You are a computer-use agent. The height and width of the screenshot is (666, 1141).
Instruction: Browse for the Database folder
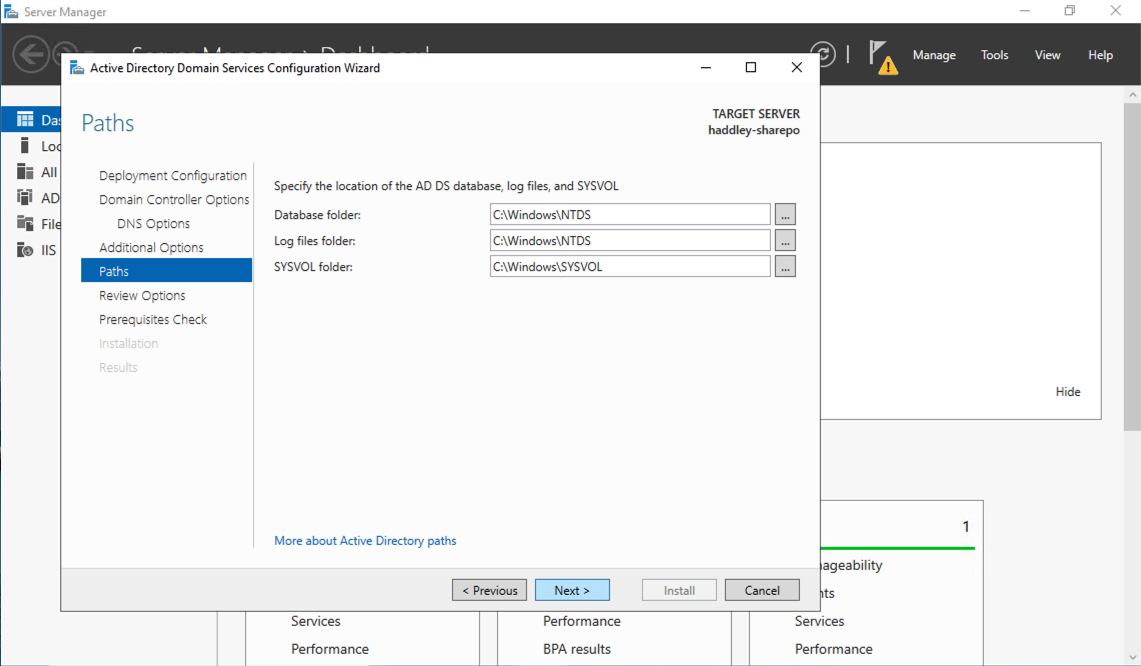tap(785, 215)
